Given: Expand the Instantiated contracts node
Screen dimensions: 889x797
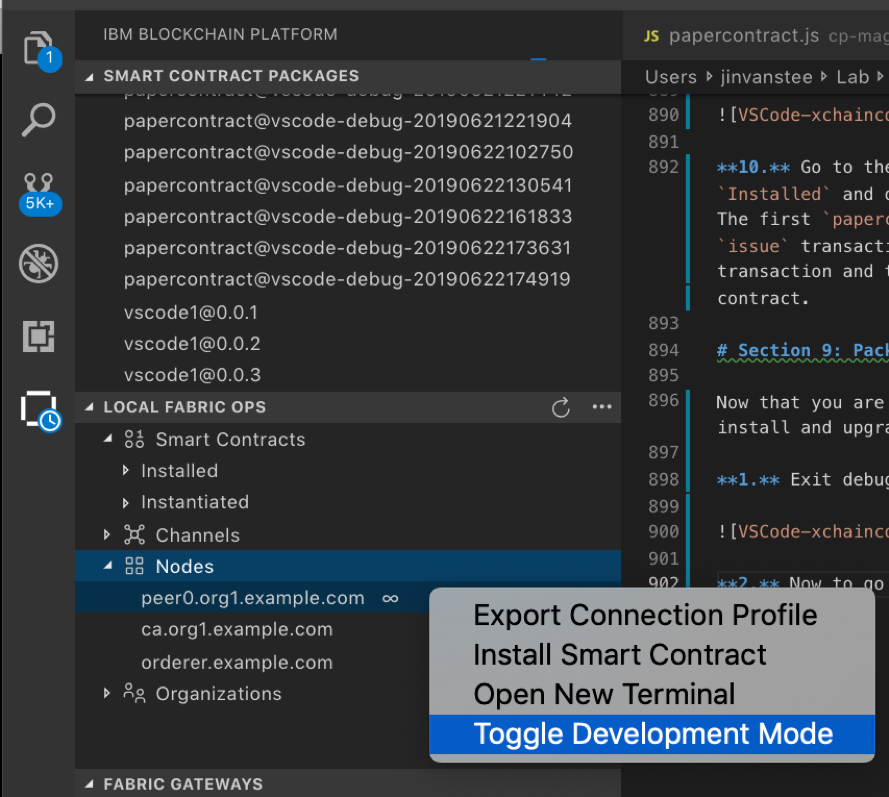Looking at the screenshot, I should (126, 502).
